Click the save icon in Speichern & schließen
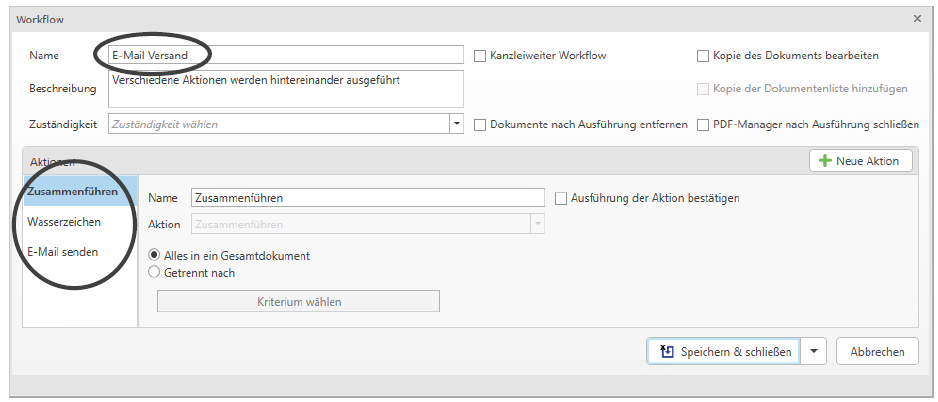The image size is (938, 402). [x=667, y=351]
